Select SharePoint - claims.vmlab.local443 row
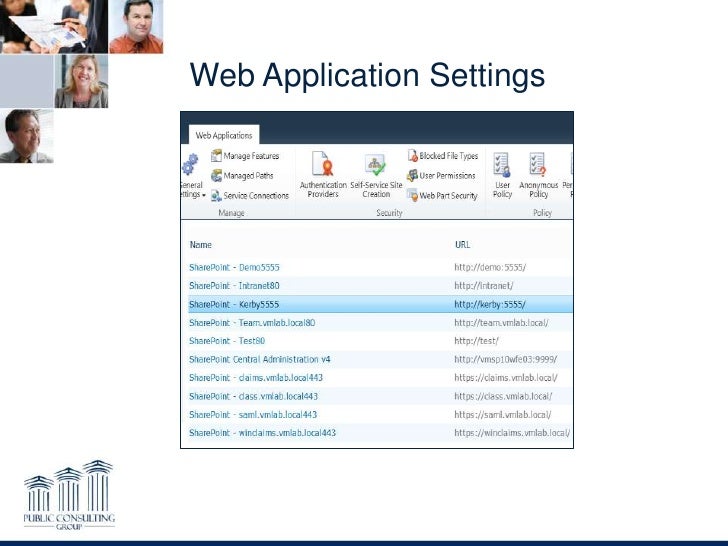 381,377
